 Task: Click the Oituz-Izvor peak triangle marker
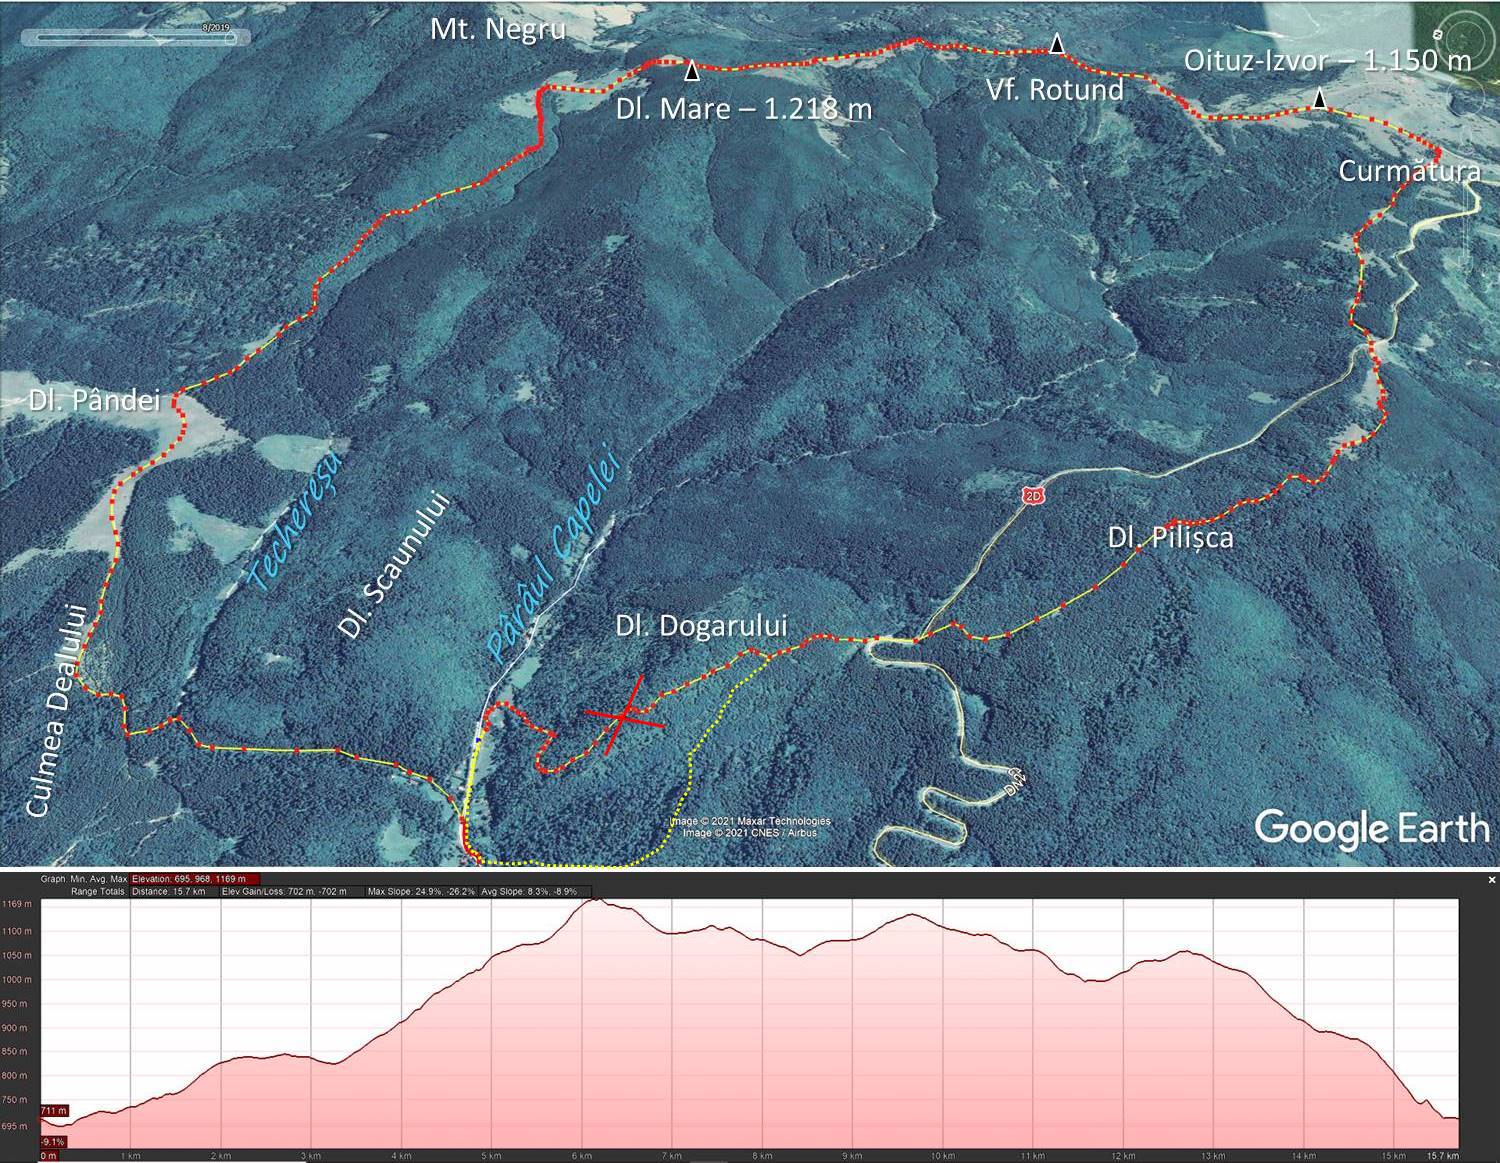click(1320, 98)
